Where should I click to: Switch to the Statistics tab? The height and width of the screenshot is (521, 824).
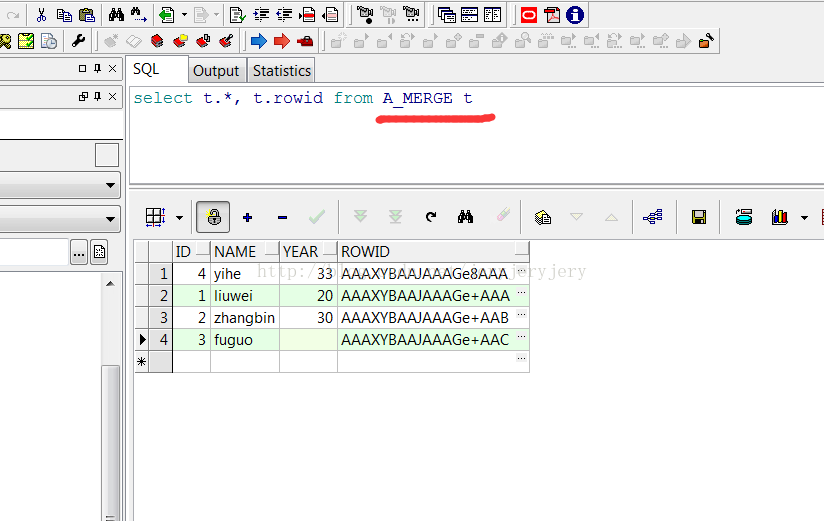pos(281,70)
